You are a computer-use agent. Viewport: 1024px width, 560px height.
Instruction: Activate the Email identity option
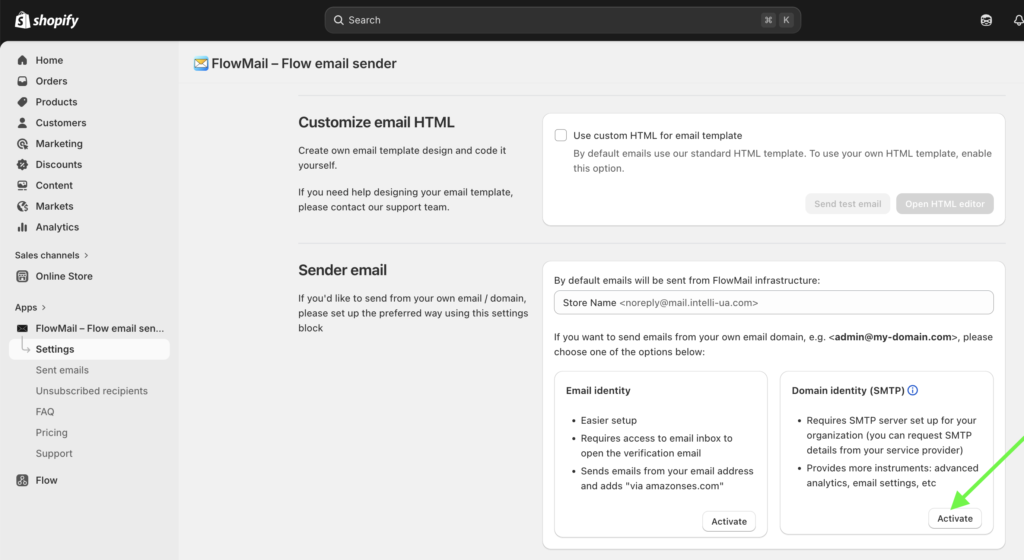pyautogui.click(x=729, y=521)
